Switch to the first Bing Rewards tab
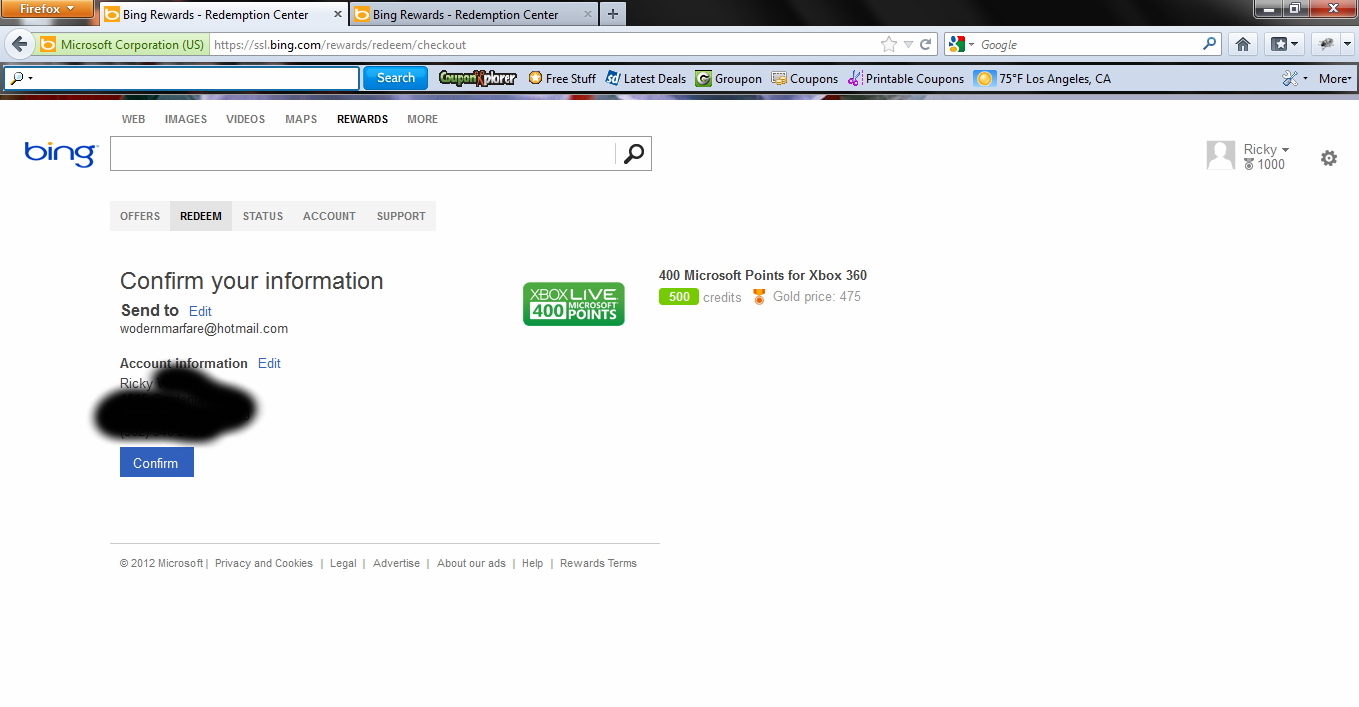This screenshot has height=707, width=1359. [215, 15]
